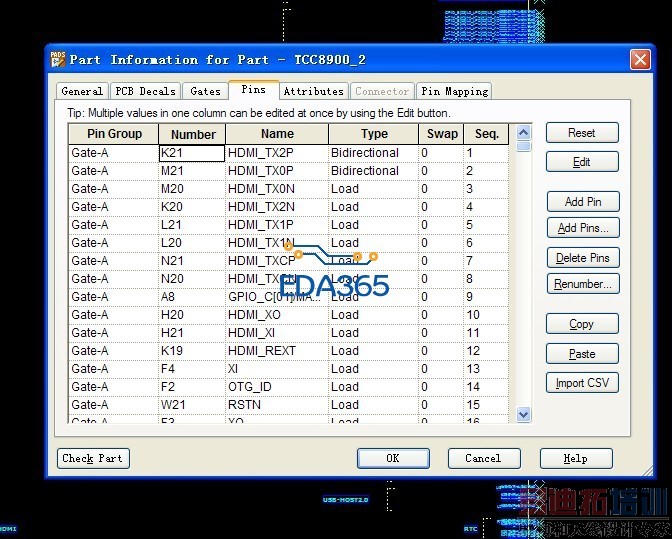Select the H21 number cell
Viewport: 672px width, 539px height.
click(x=192, y=333)
